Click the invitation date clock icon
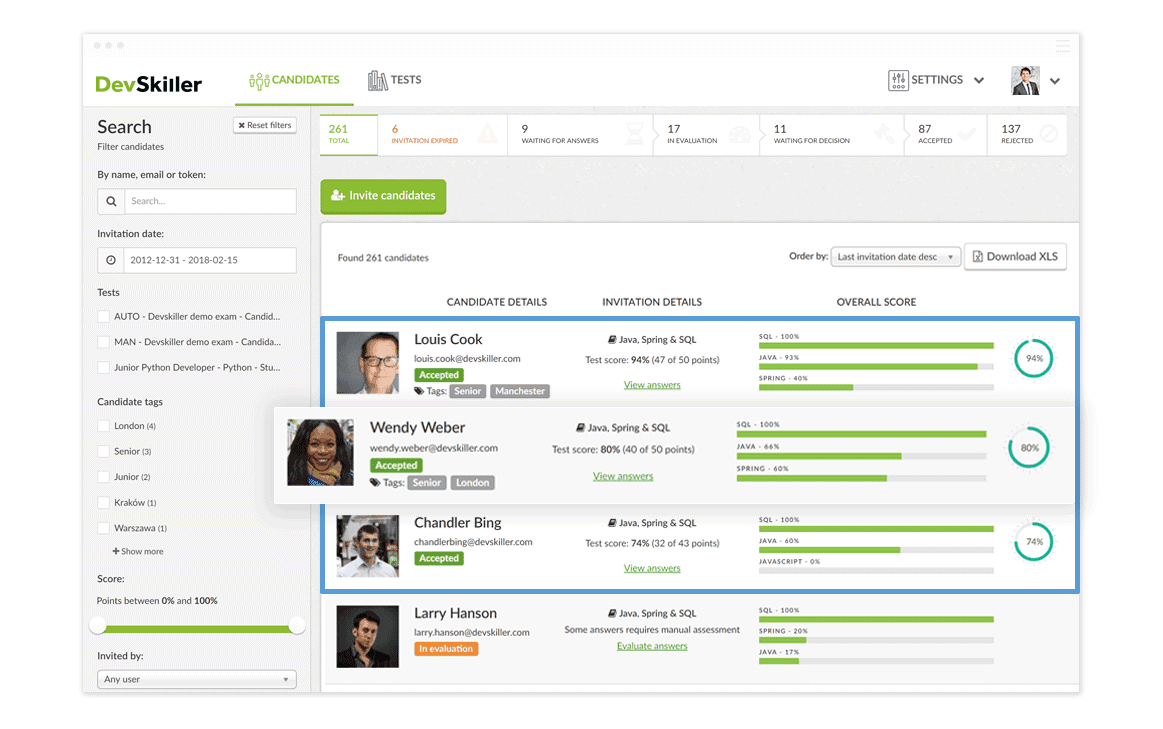This screenshot has height=729, width=1163. click(x=111, y=260)
